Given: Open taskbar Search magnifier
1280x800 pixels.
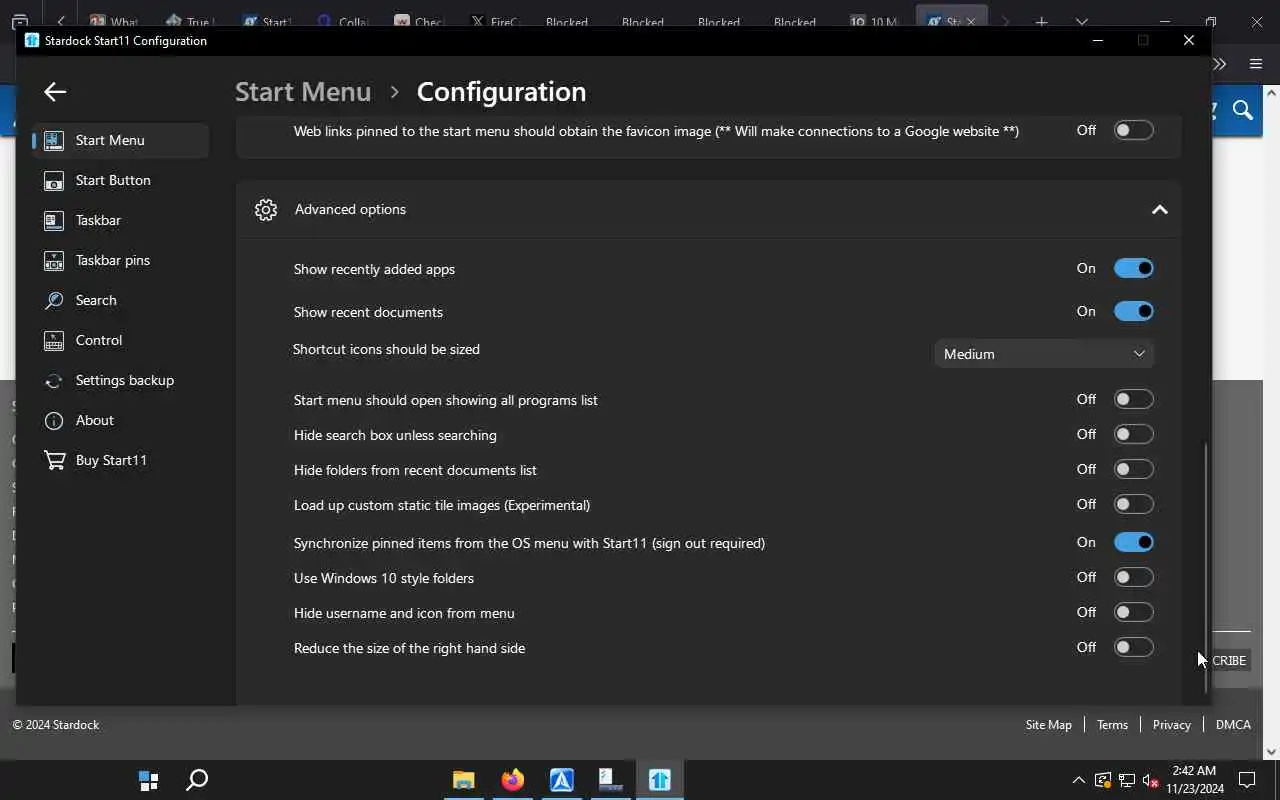Looking at the screenshot, I should (x=197, y=780).
